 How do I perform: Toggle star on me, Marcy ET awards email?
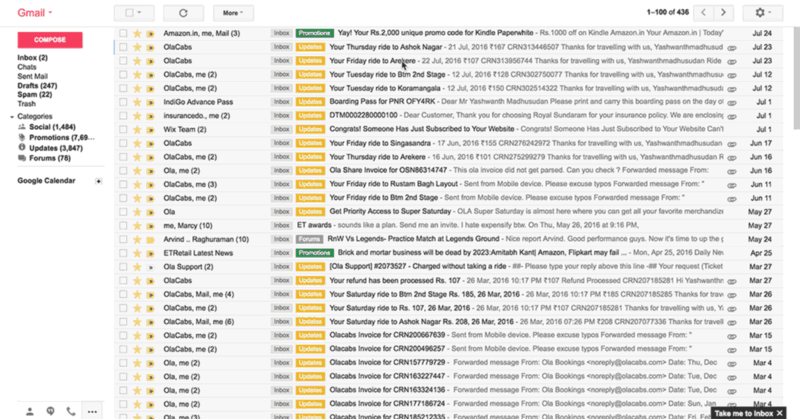(137, 226)
